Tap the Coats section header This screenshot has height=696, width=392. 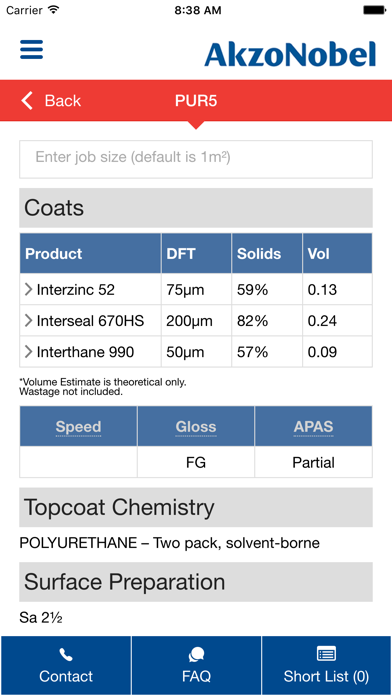click(196, 208)
